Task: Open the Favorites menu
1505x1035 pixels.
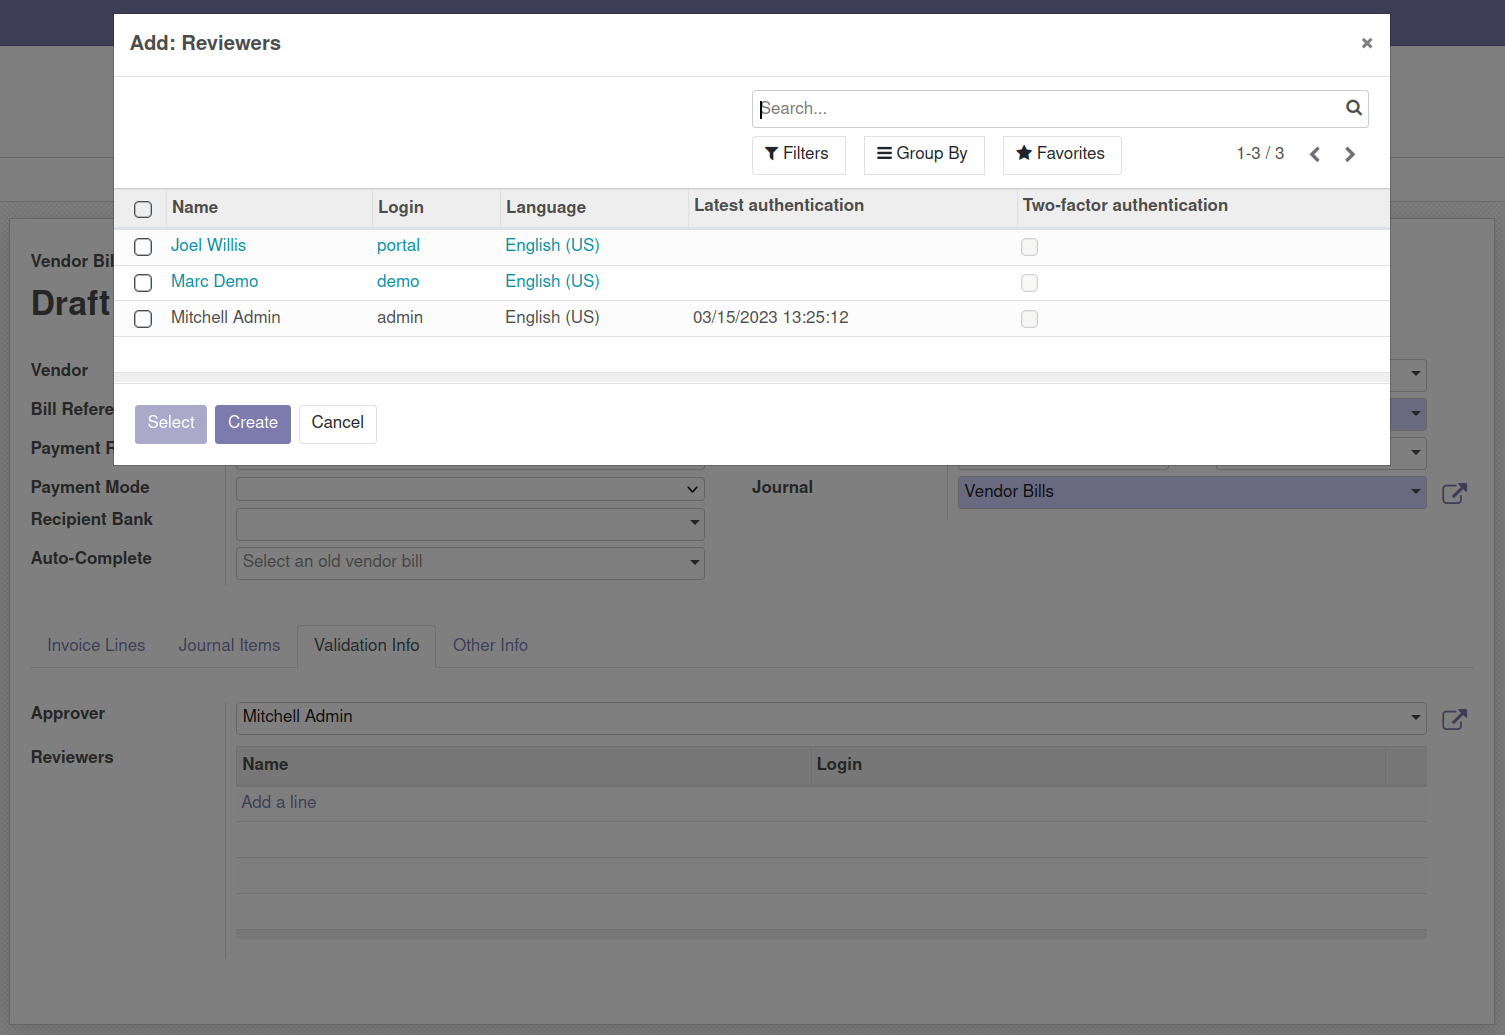Action: coord(1061,154)
